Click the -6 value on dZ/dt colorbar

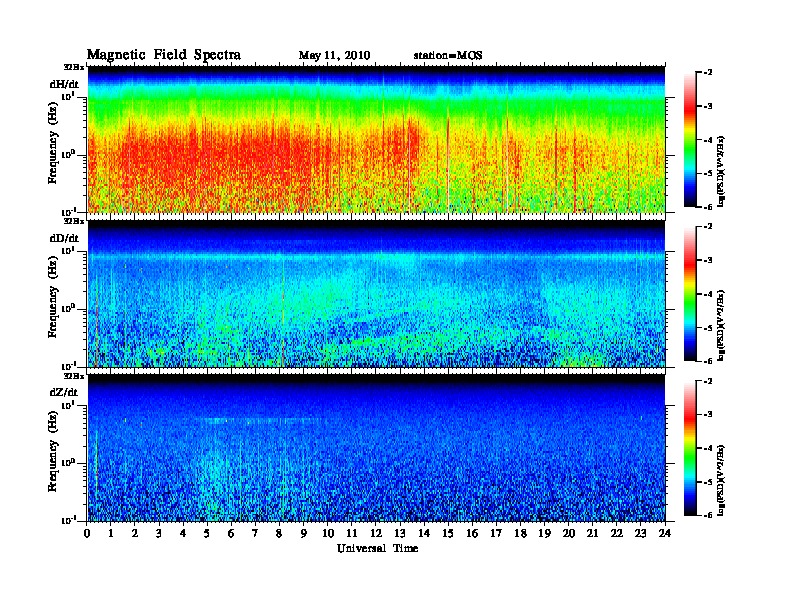tap(708, 515)
